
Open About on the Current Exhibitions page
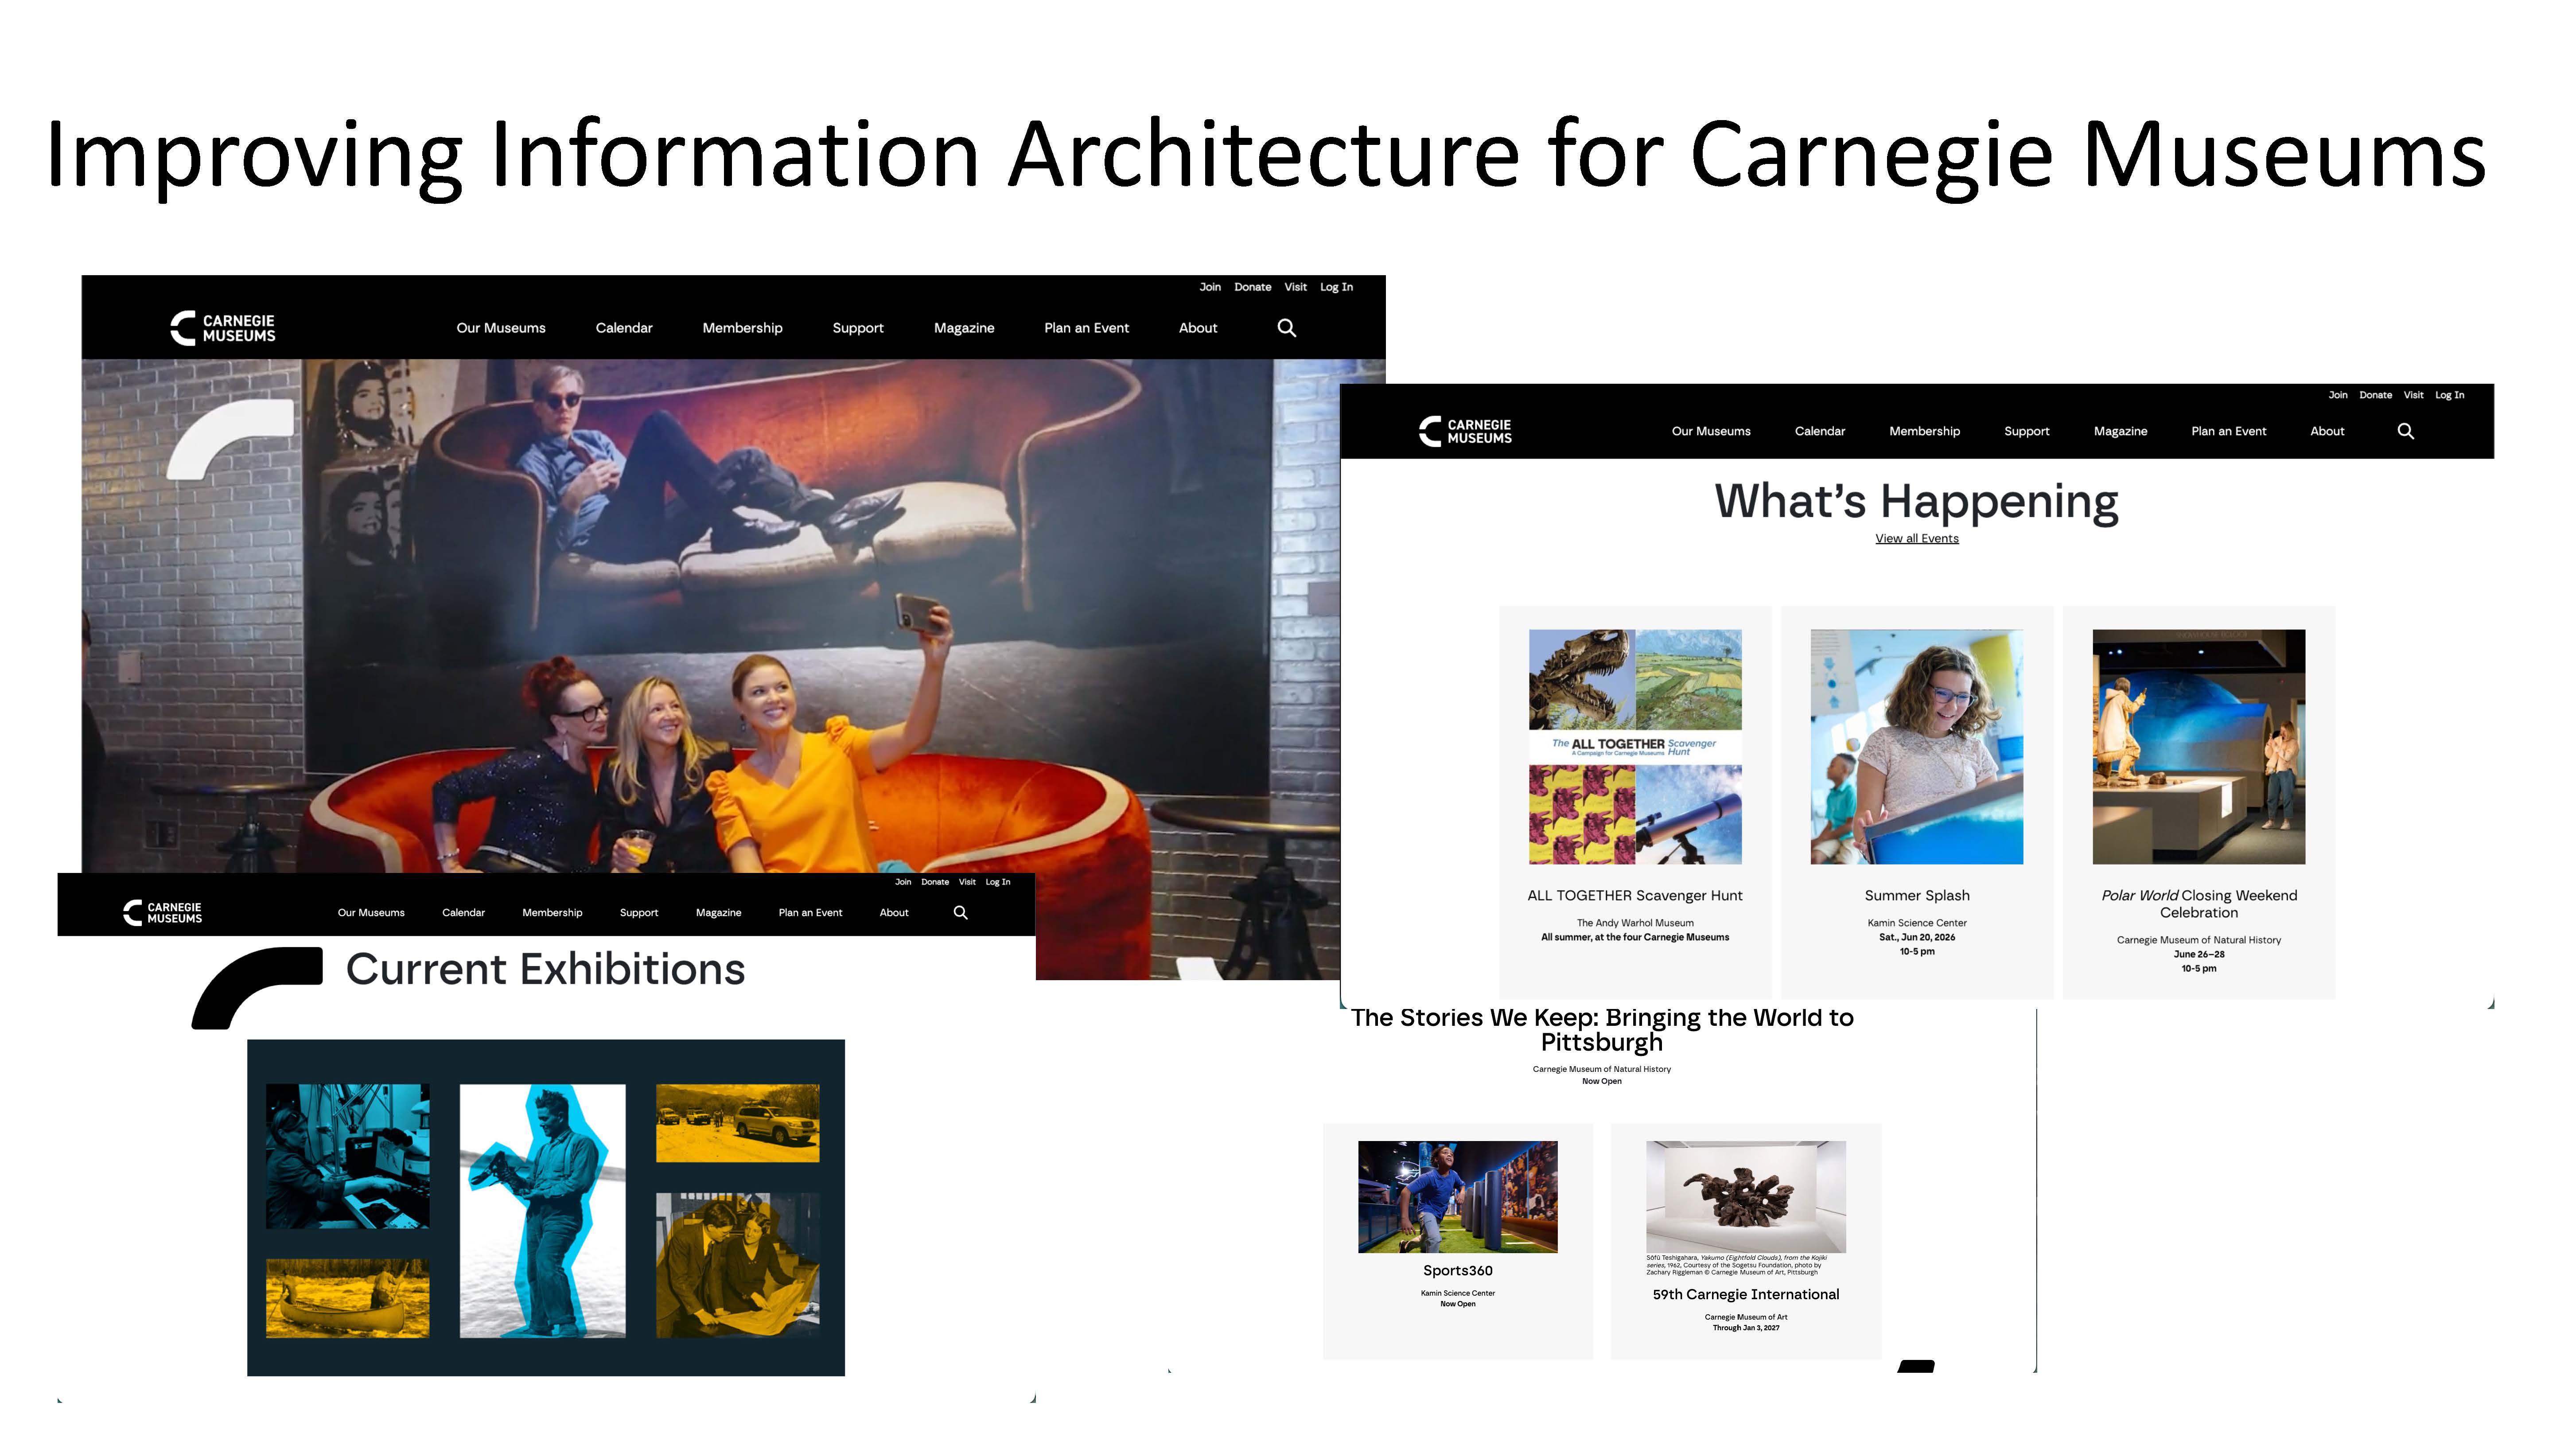[x=894, y=912]
